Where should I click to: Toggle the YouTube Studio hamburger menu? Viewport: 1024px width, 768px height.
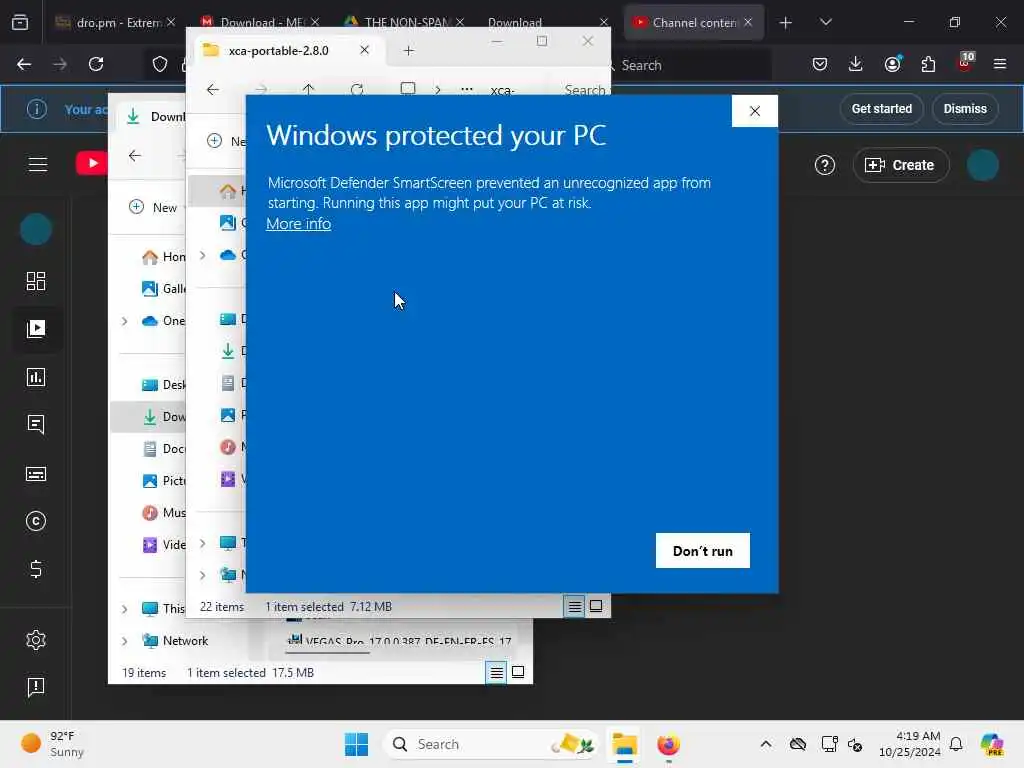coord(38,165)
